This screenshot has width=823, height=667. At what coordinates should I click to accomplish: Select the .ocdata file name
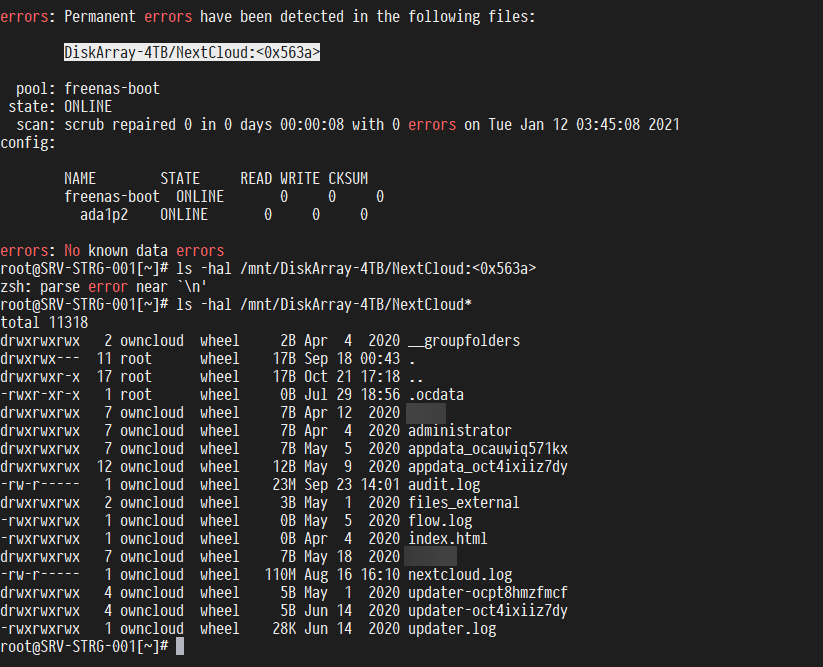click(436, 395)
